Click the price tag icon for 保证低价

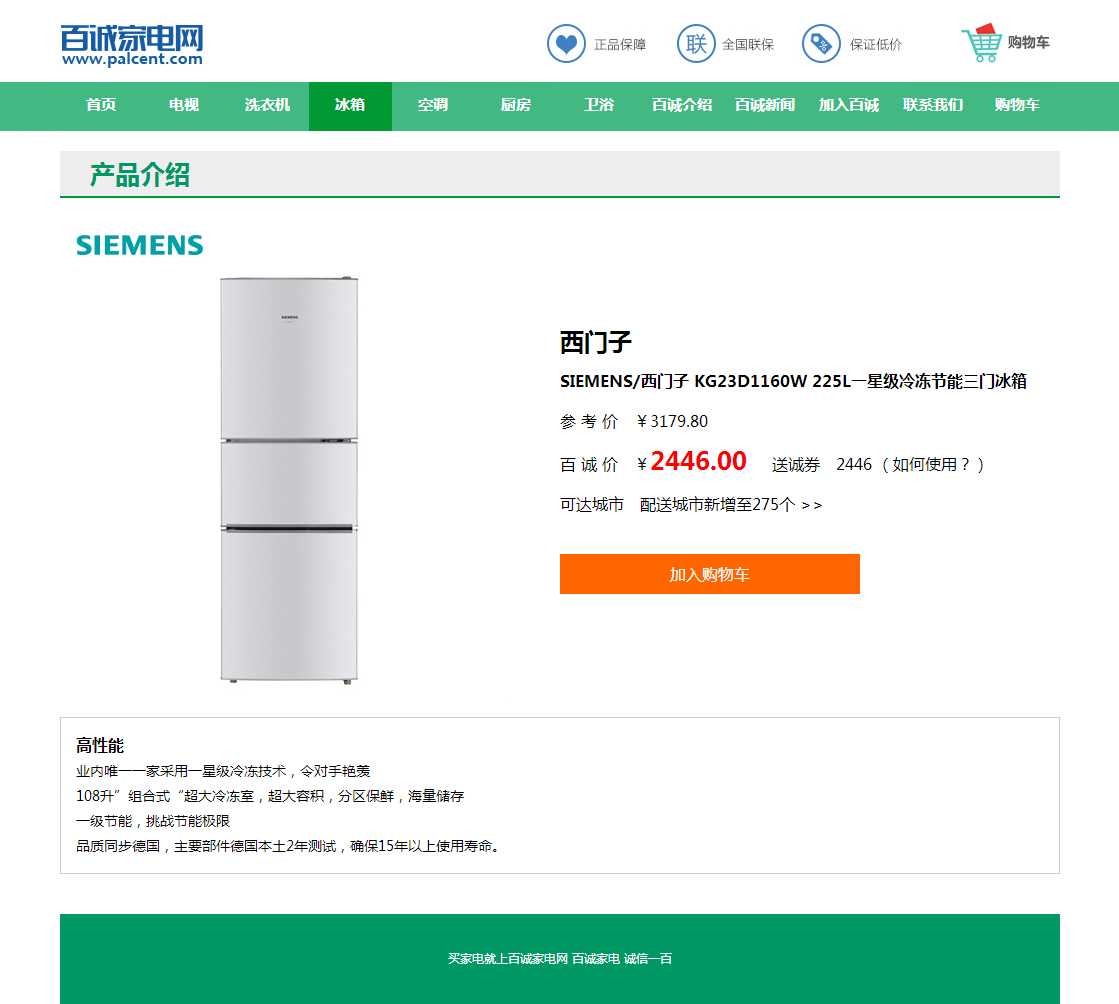click(x=821, y=44)
